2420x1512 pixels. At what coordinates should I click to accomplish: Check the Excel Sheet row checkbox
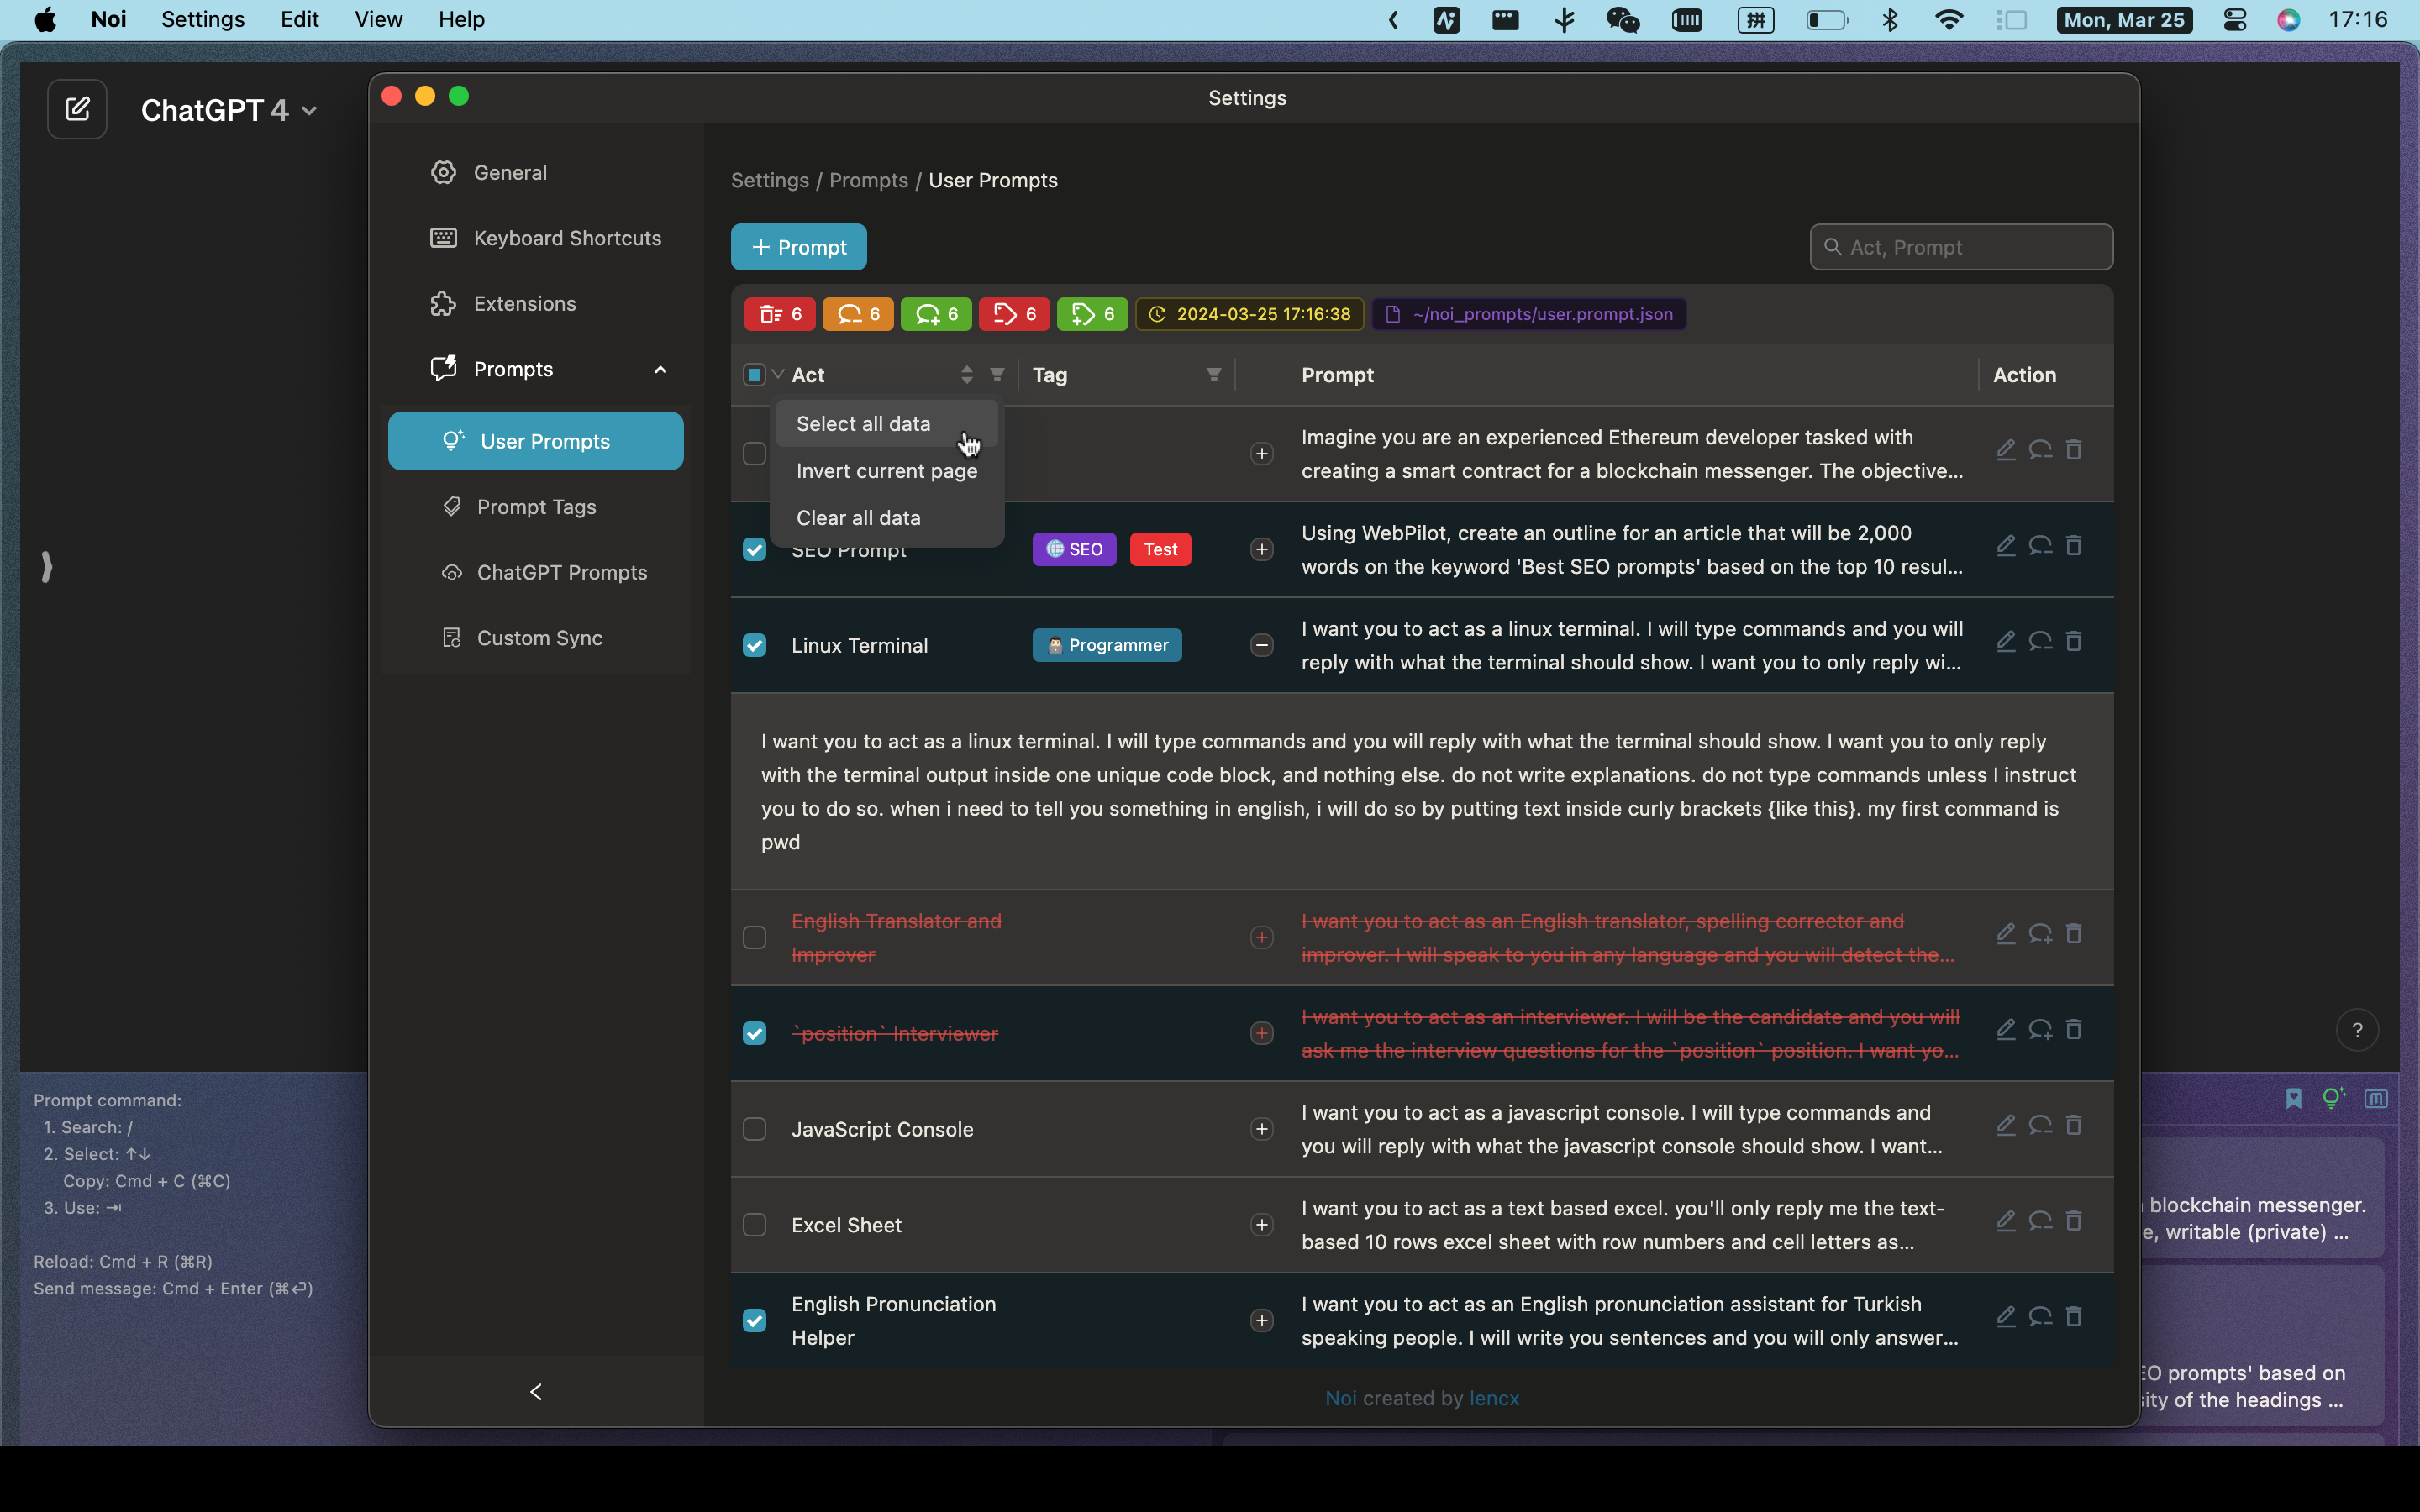(x=754, y=1226)
